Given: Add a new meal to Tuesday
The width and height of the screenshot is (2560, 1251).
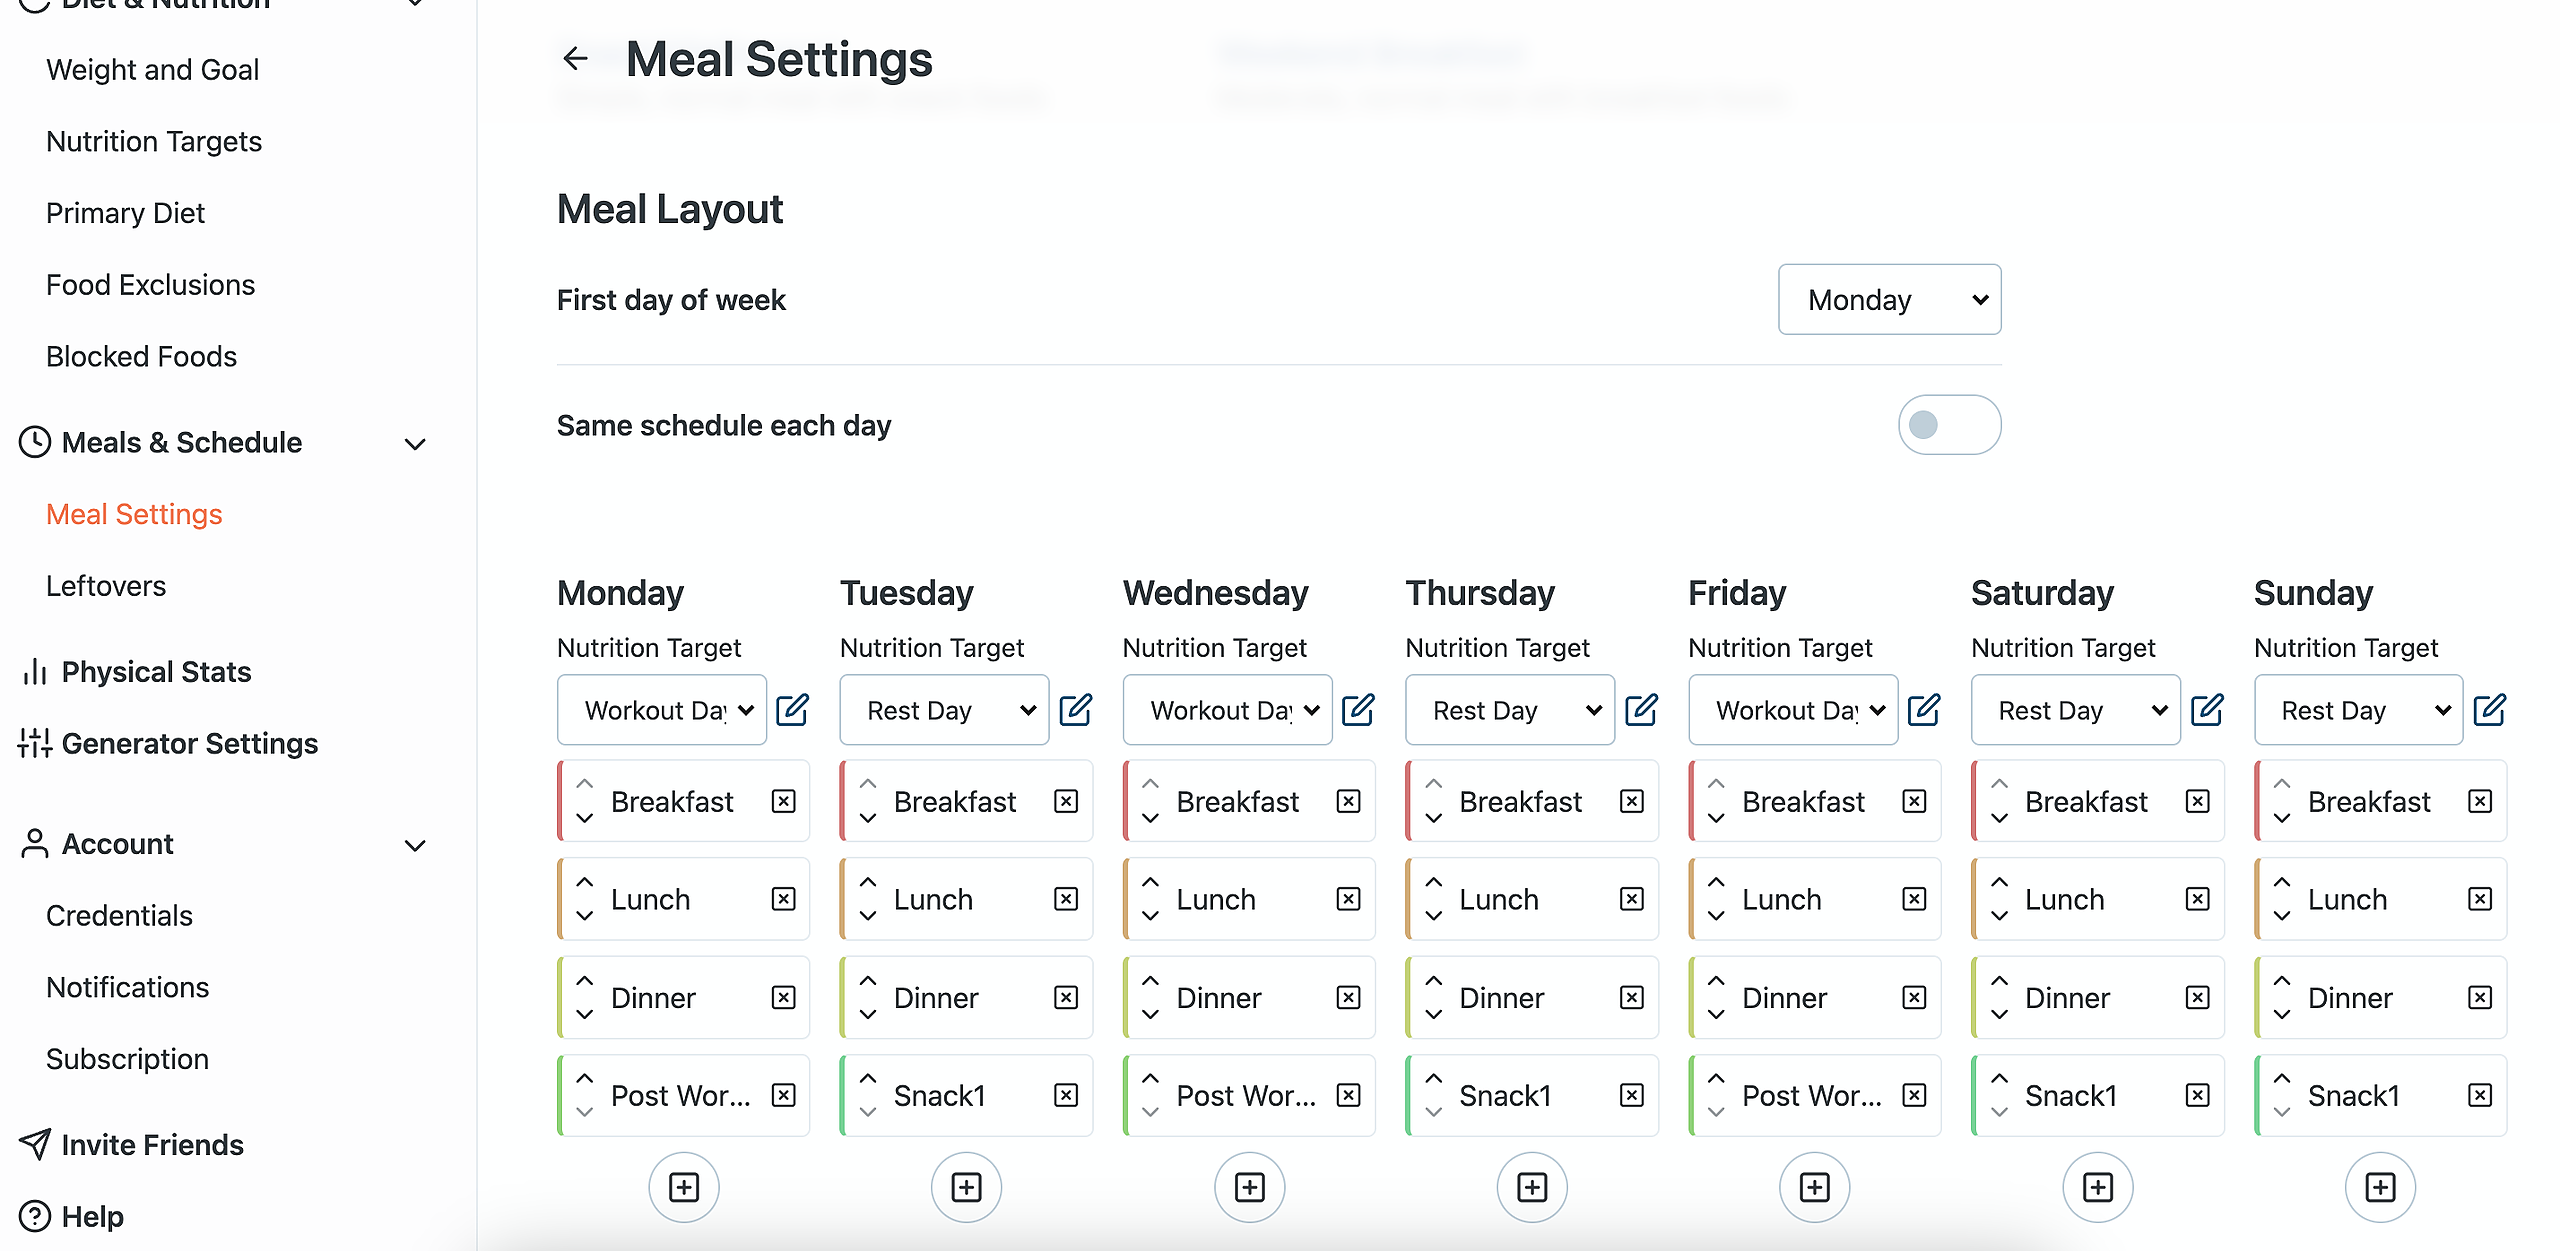Looking at the screenshot, I should tap(966, 1187).
